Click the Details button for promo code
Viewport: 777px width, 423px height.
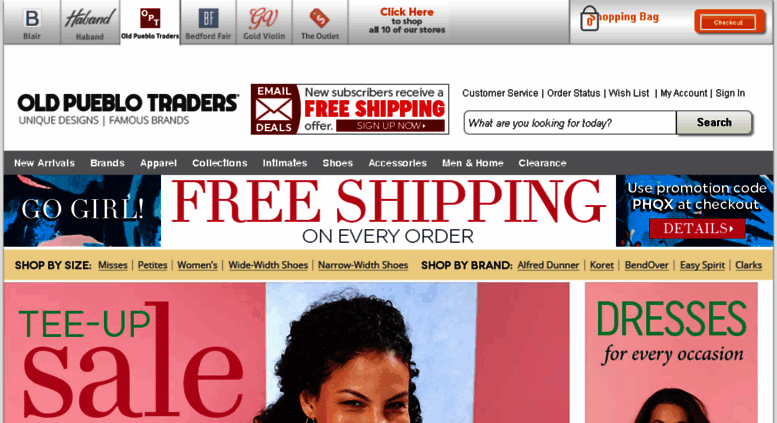click(x=697, y=228)
